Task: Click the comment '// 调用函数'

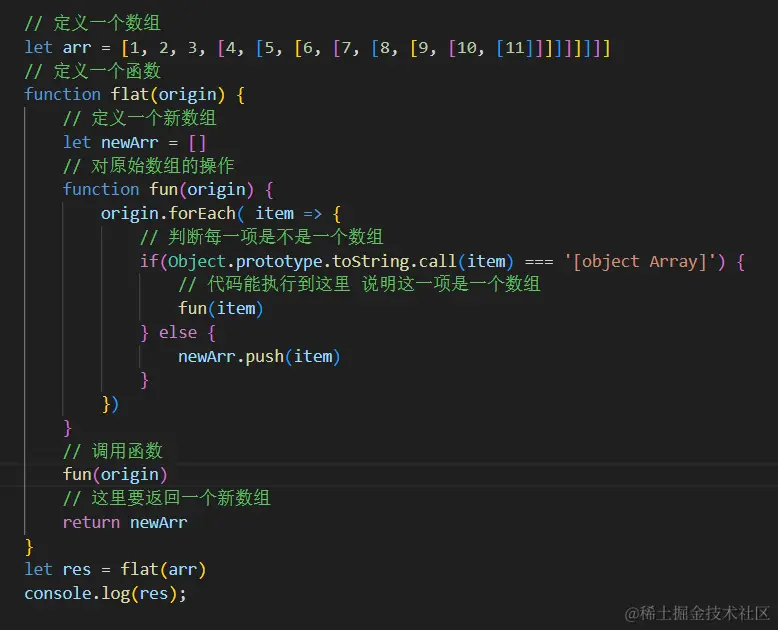Action: pos(113,451)
